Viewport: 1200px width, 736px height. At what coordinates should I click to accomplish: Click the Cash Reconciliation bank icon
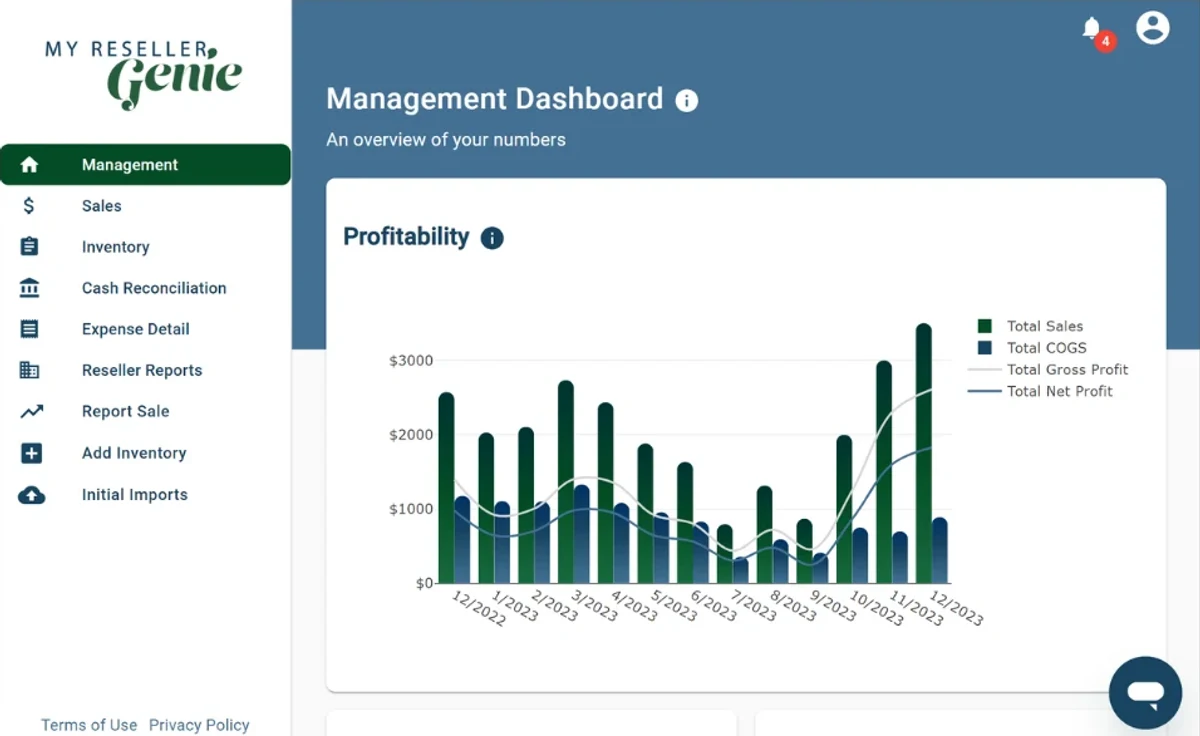pos(30,288)
